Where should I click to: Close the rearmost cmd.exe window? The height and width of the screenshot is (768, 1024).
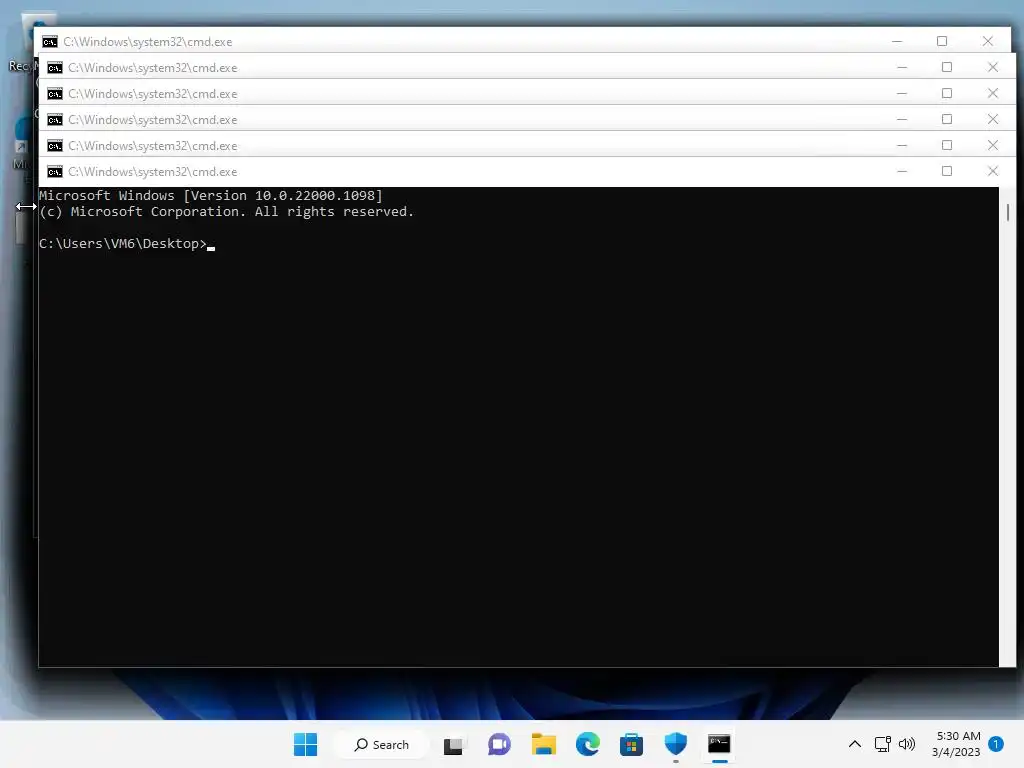click(x=987, y=41)
